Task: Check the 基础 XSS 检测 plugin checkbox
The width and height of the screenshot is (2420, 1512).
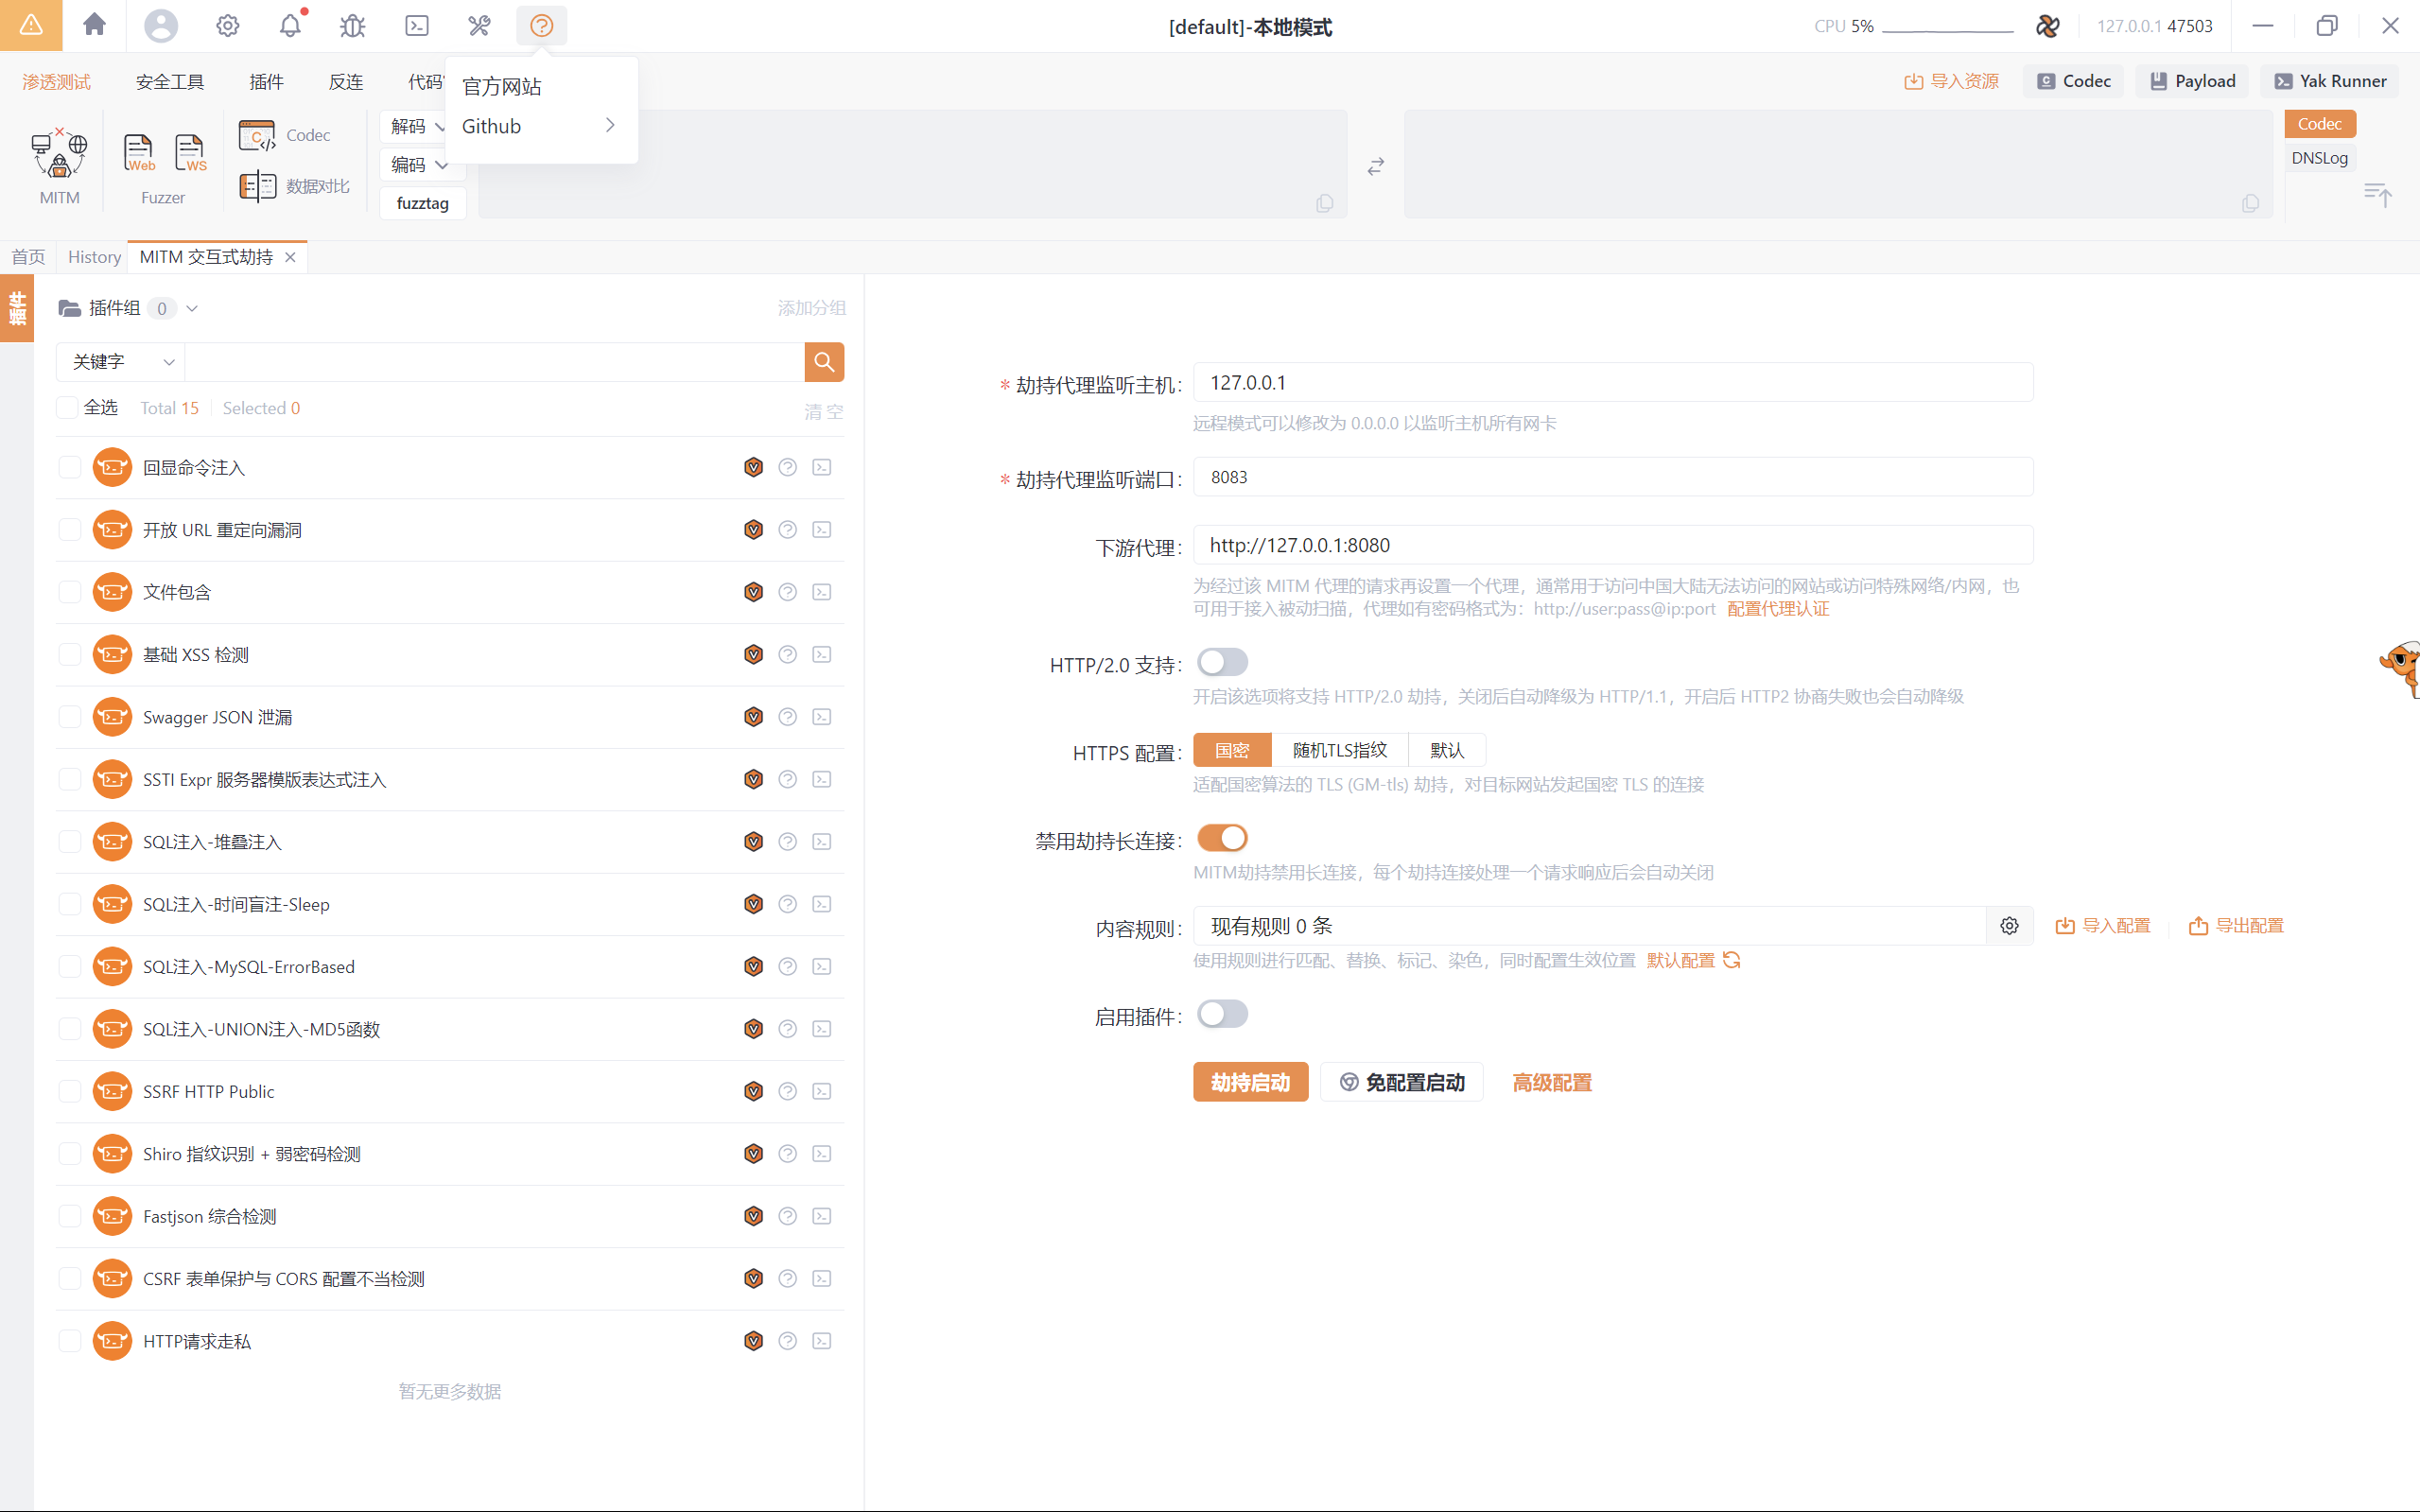Action: click(x=69, y=655)
